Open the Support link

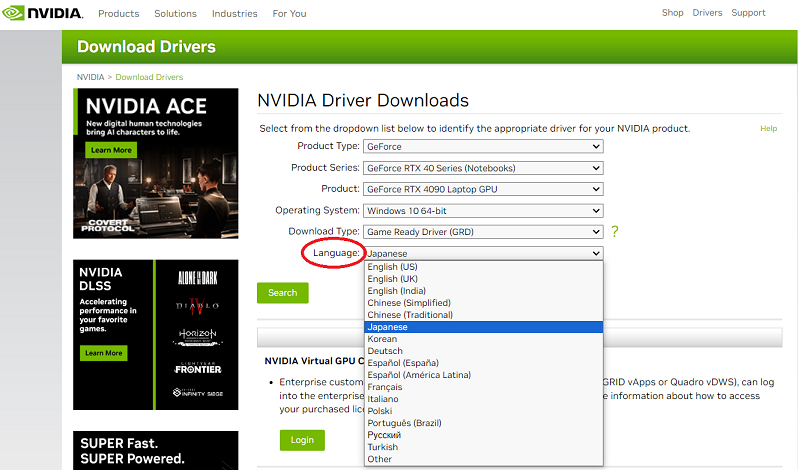click(748, 13)
